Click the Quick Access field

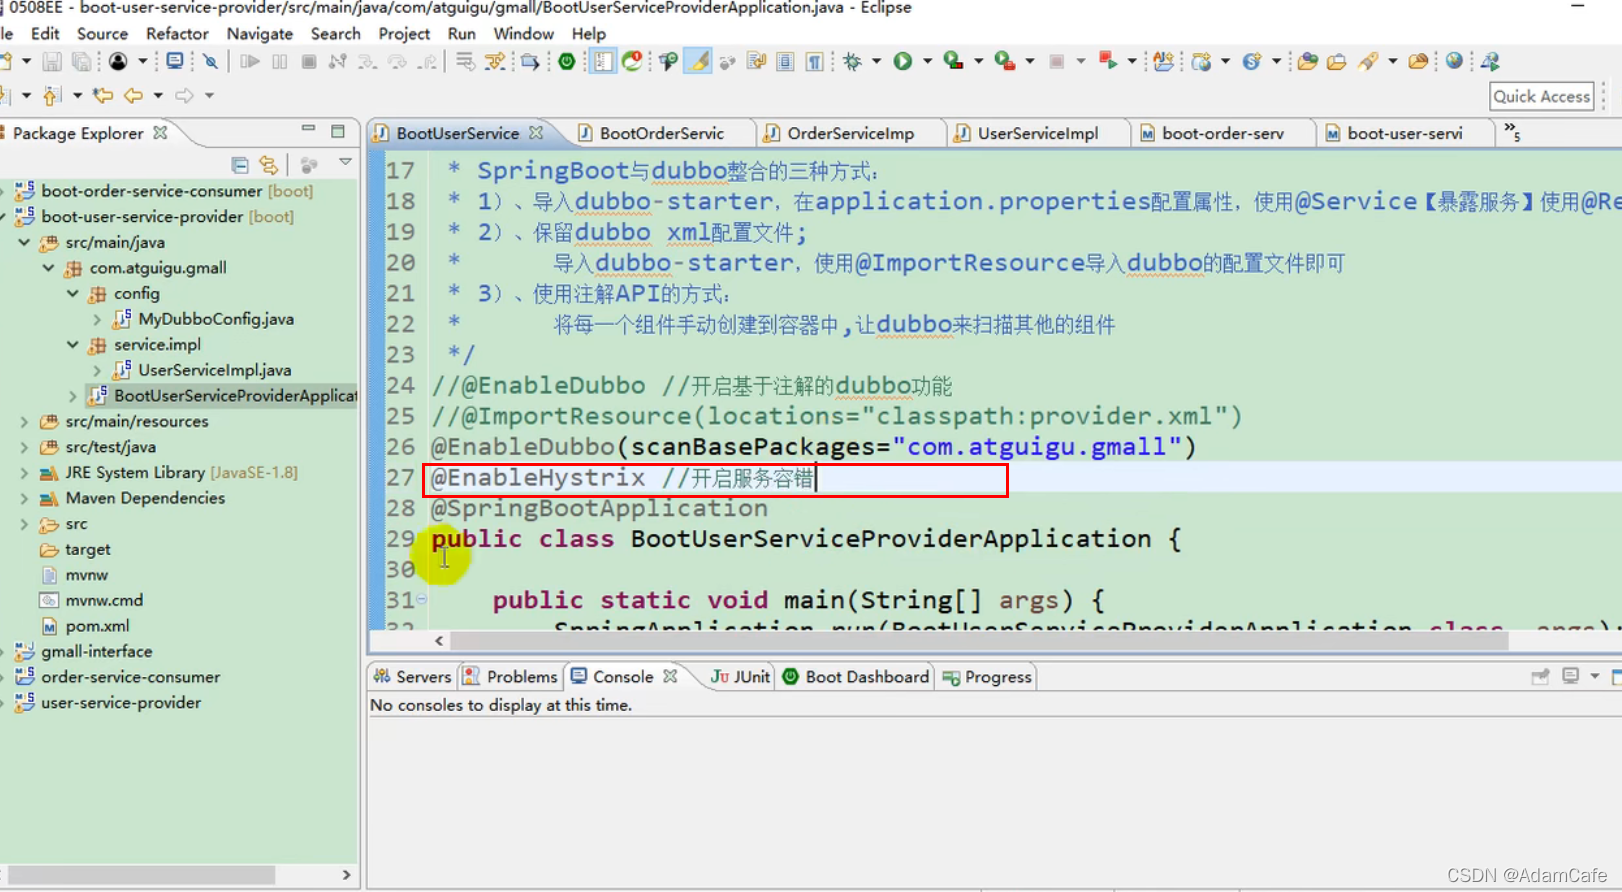tap(1542, 96)
